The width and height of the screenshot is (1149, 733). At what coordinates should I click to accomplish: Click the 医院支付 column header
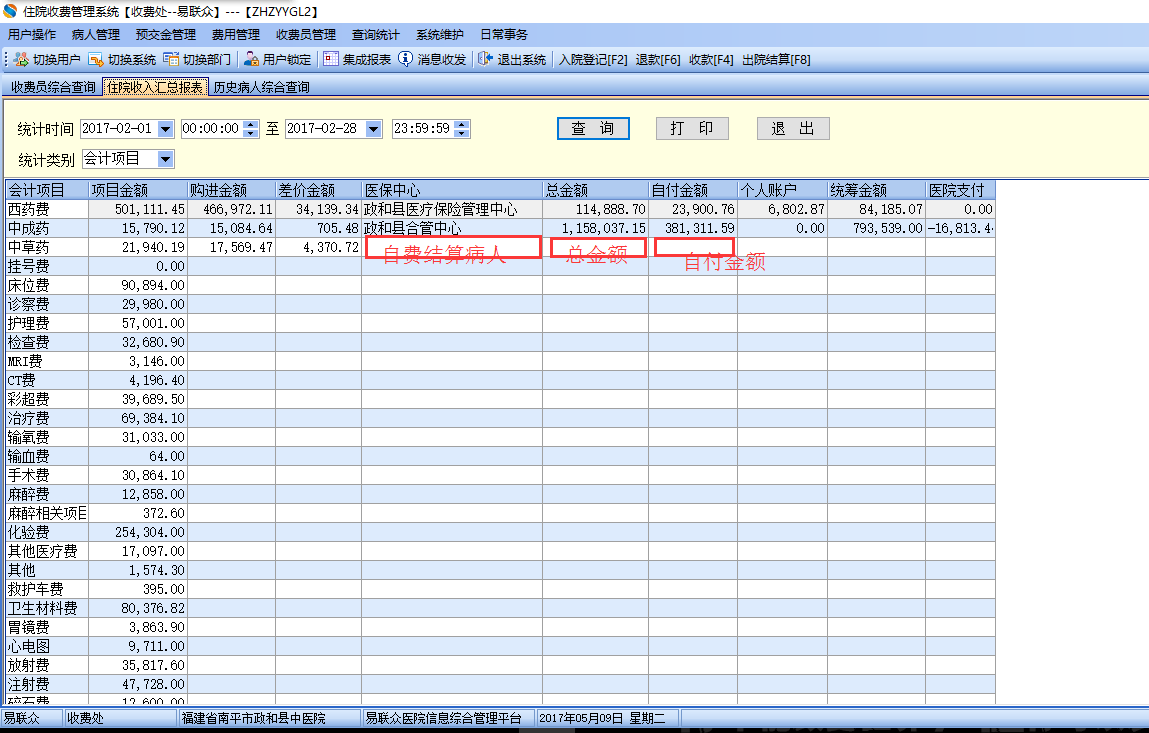[961, 190]
